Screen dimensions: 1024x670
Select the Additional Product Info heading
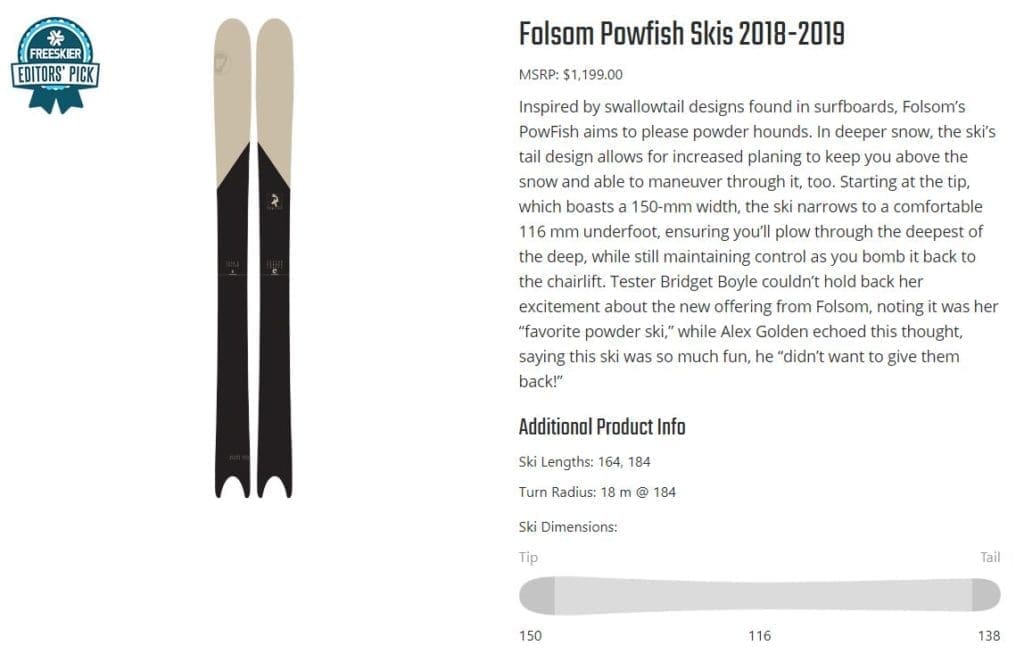coord(601,427)
